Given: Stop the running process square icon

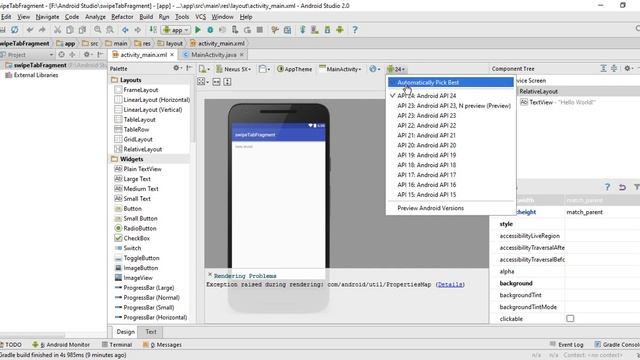Looking at the screenshot, I should point(260,30).
